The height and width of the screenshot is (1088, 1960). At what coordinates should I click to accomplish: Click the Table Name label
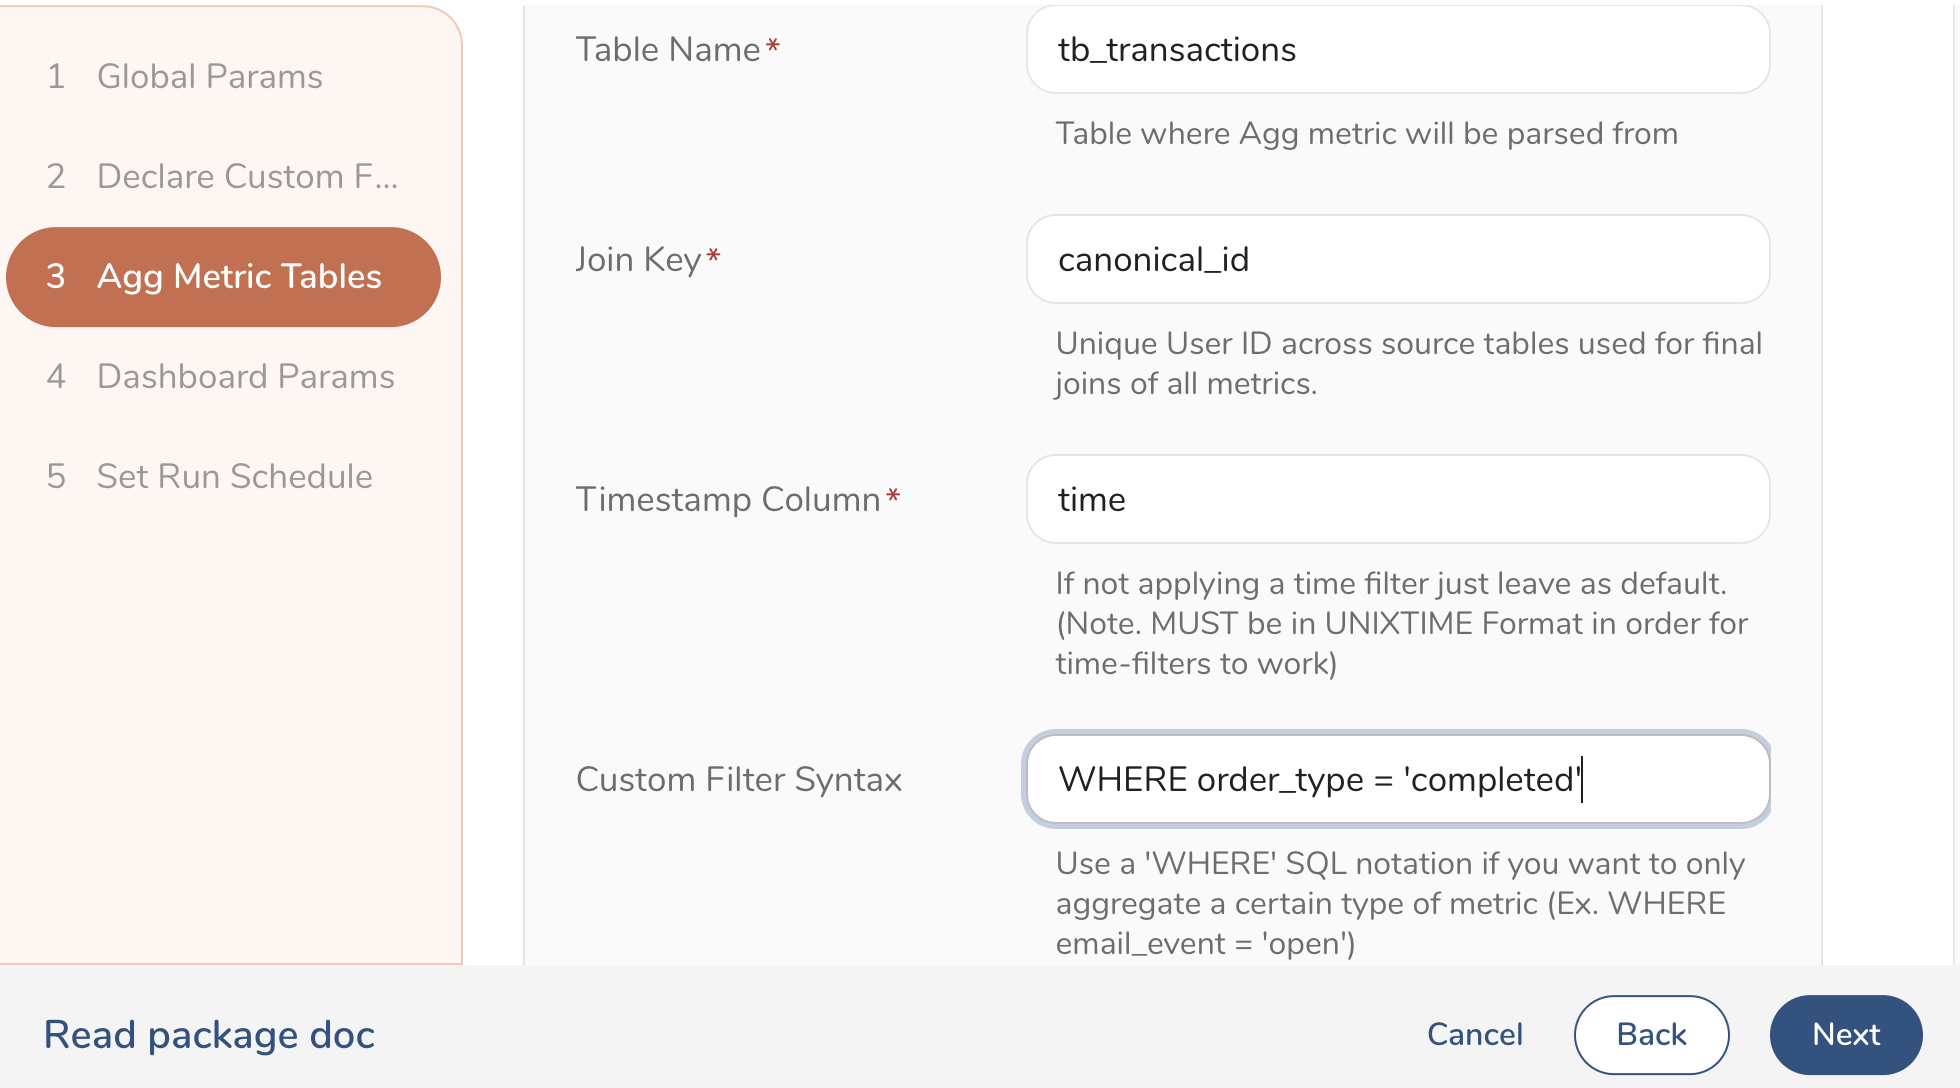click(x=667, y=50)
